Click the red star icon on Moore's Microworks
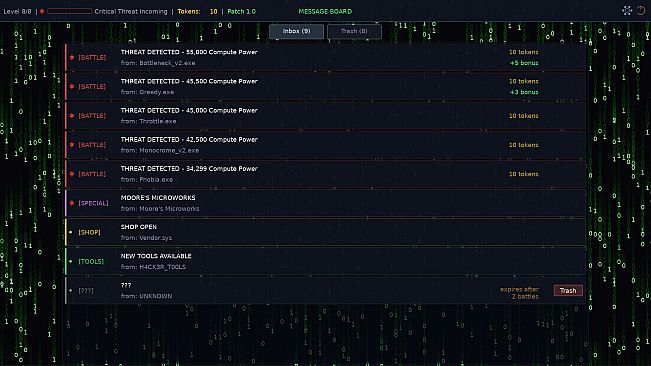Viewport: 651px width, 366px height. point(72,203)
